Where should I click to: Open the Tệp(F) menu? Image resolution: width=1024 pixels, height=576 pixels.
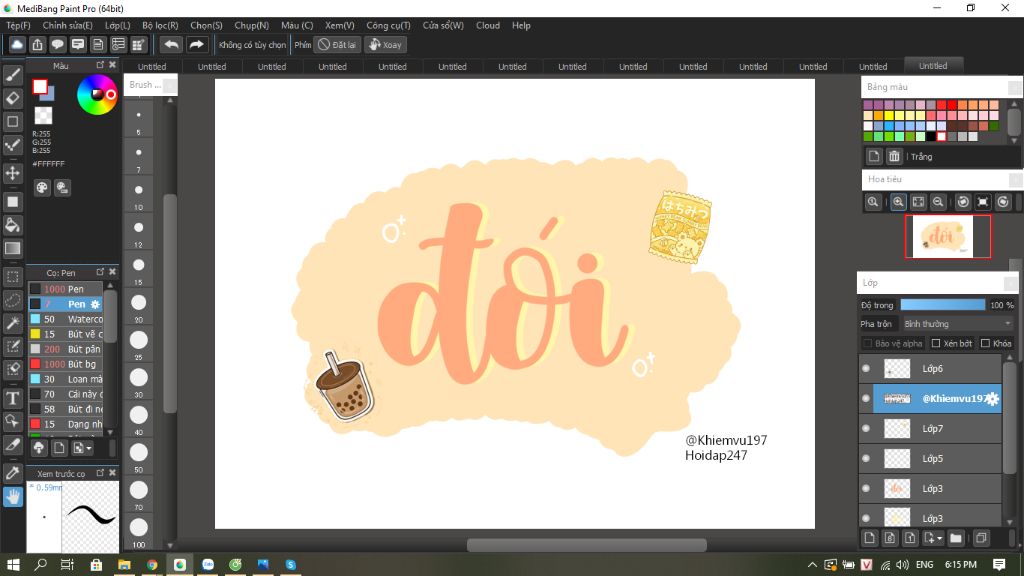coord(18,25)
